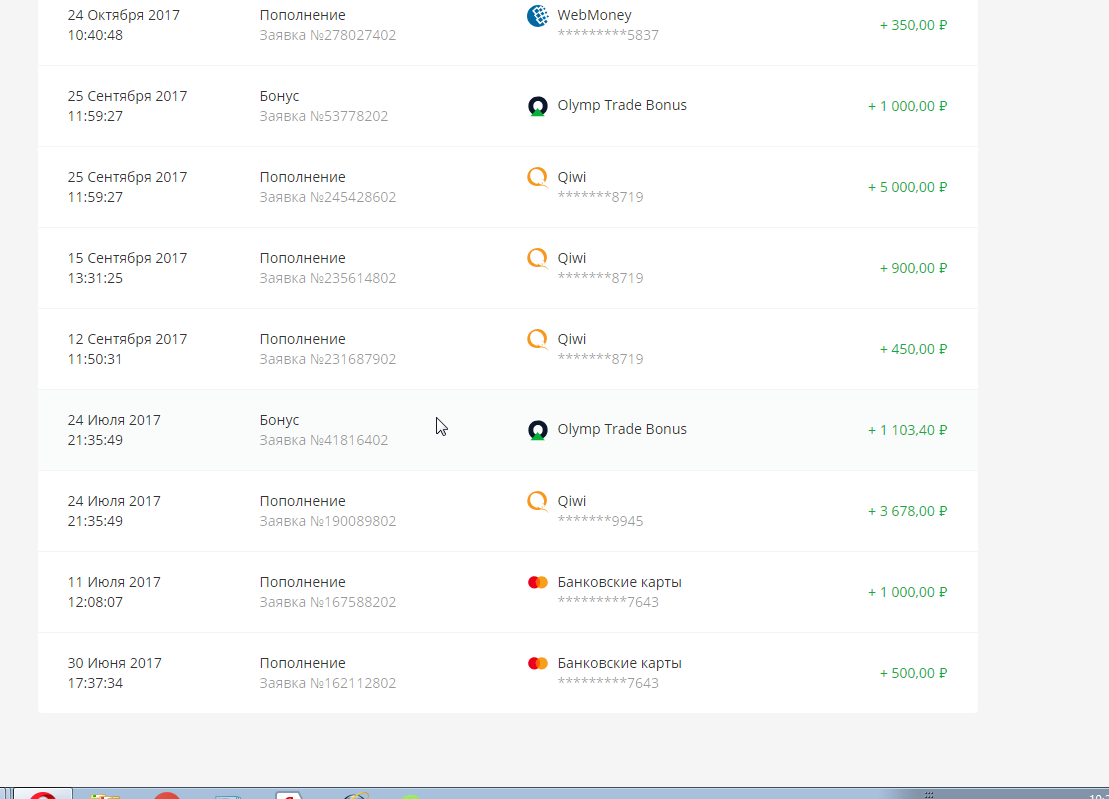Click the +1 000,00 ₽ amount for 11 Июля
The height and width of the screenshot is (799, 1109).
(x=907, y=593)
